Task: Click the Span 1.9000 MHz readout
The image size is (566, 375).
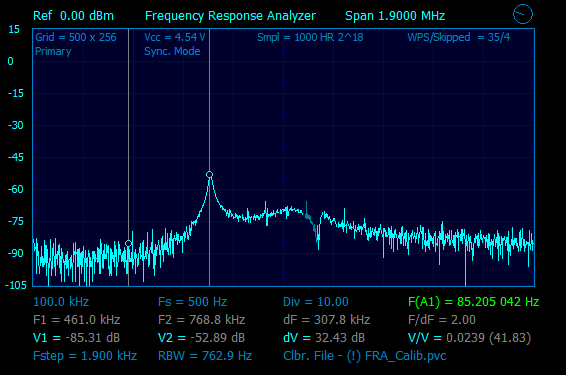Action: pos(395,16)
